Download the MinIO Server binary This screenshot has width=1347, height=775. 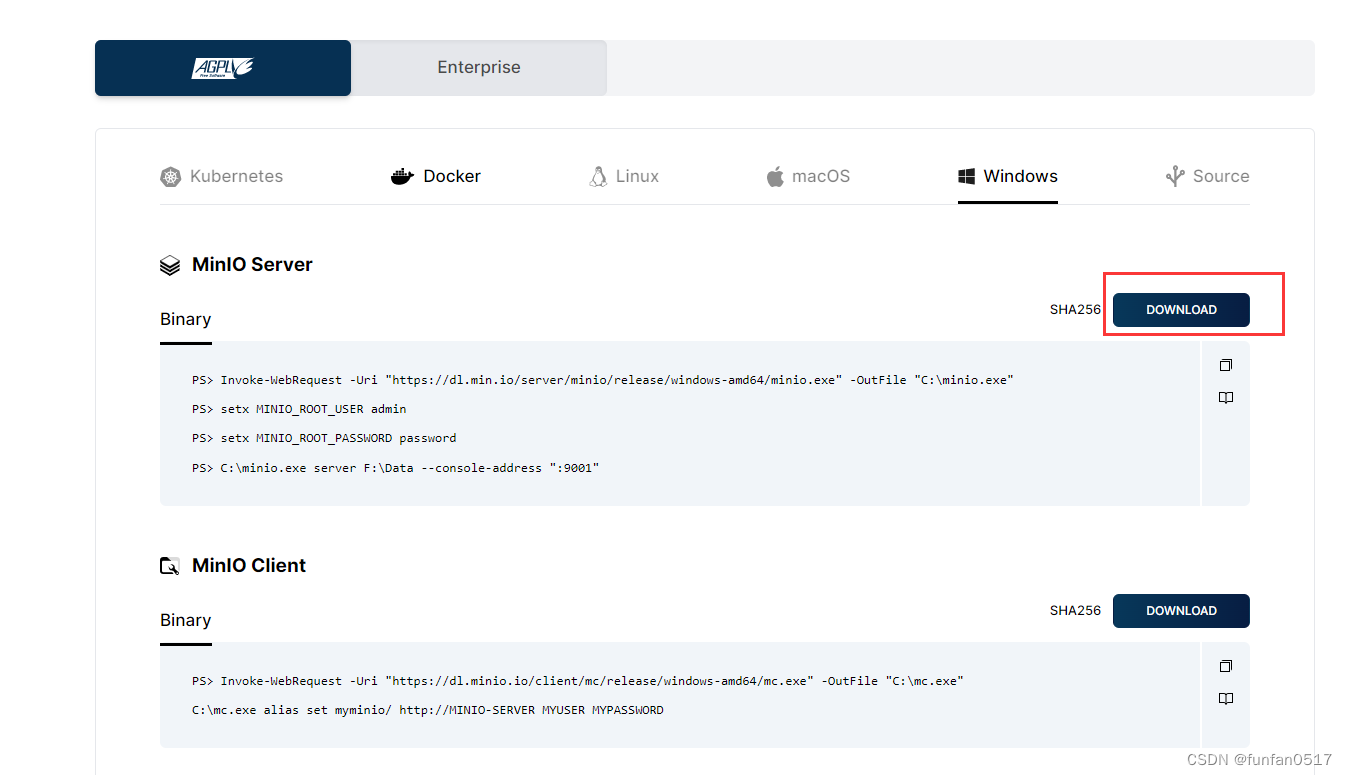coord(1181,310)
